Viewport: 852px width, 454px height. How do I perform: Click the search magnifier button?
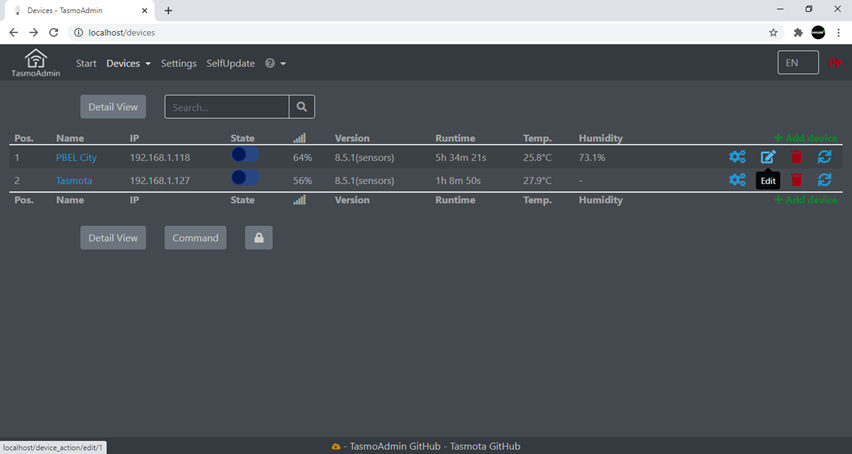[x=302, y=107]
